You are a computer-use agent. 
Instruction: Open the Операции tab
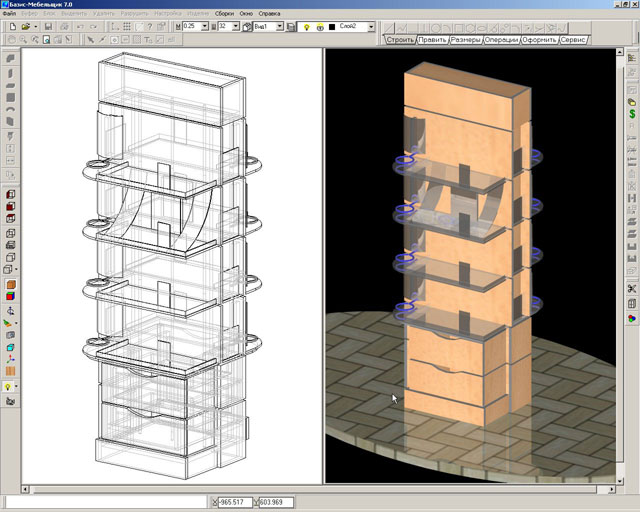[501, 40]
